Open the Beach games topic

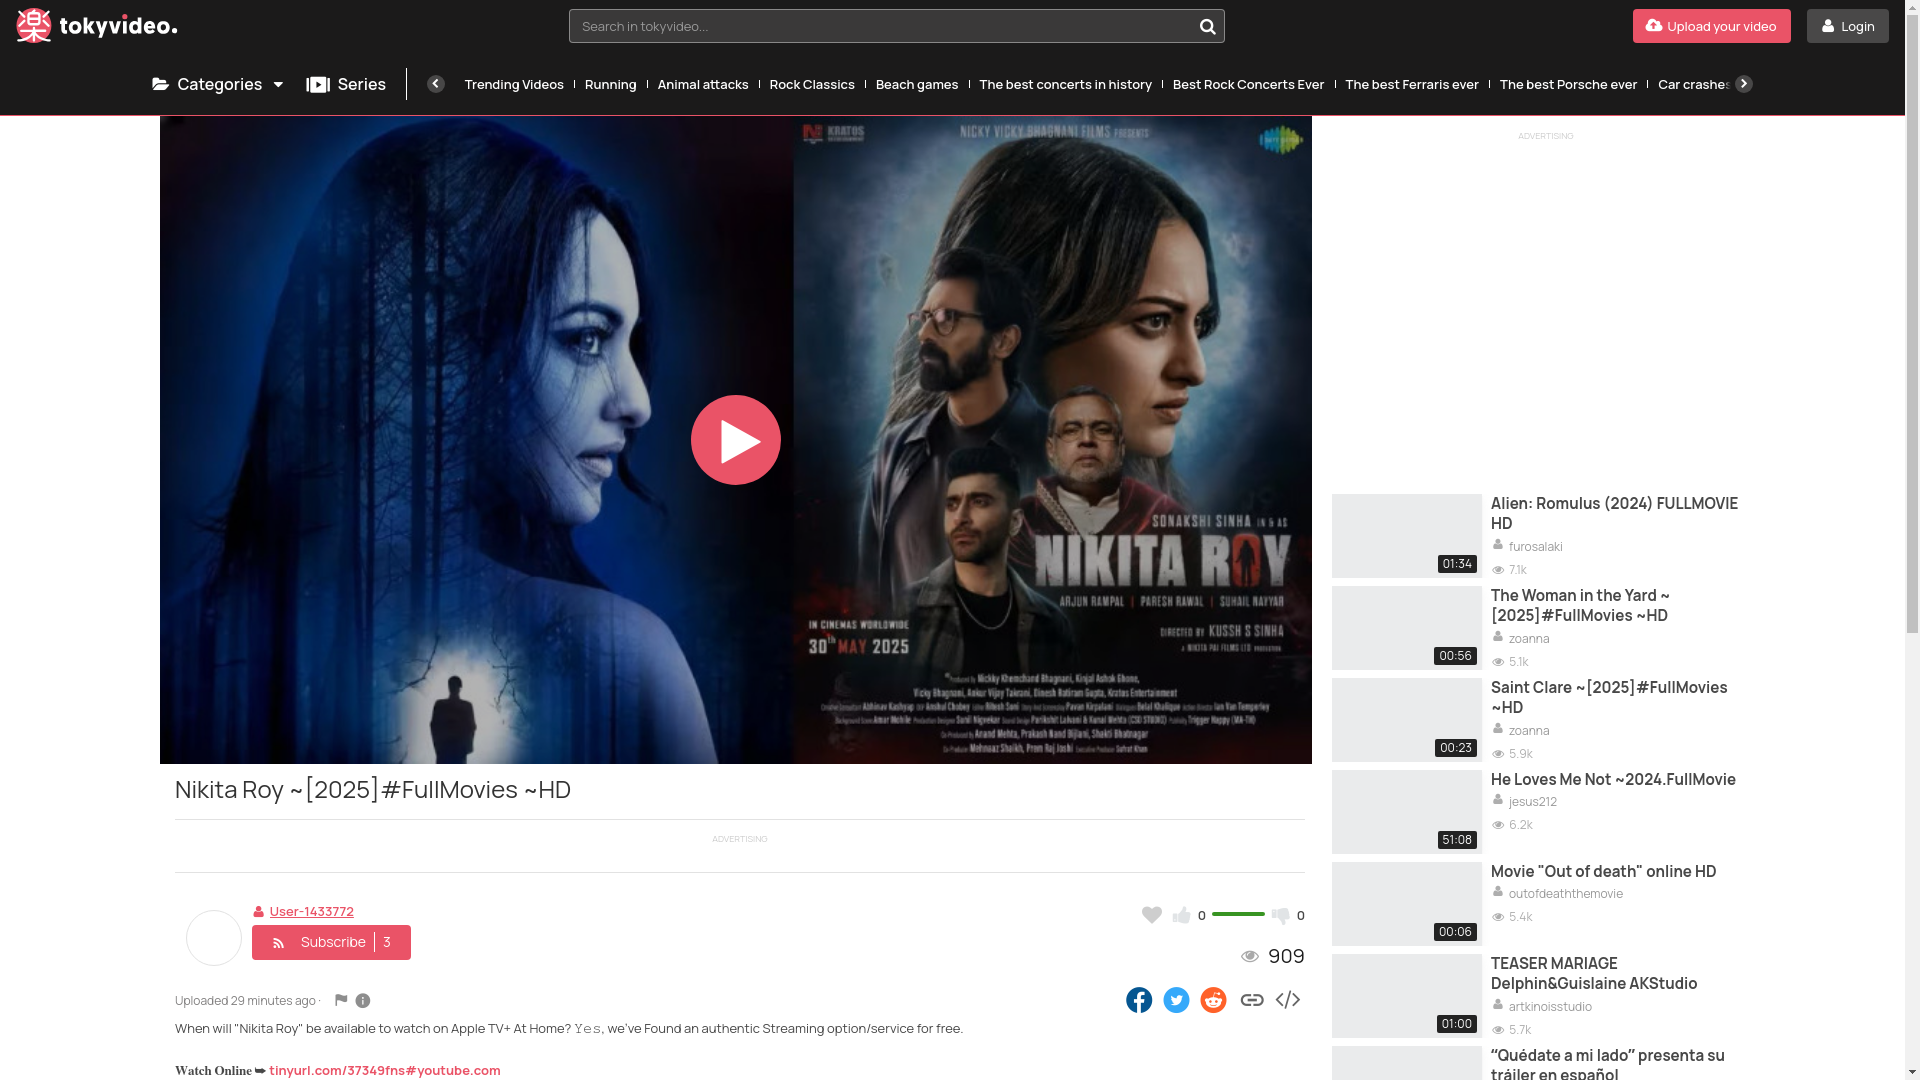[x=917, y=84]
